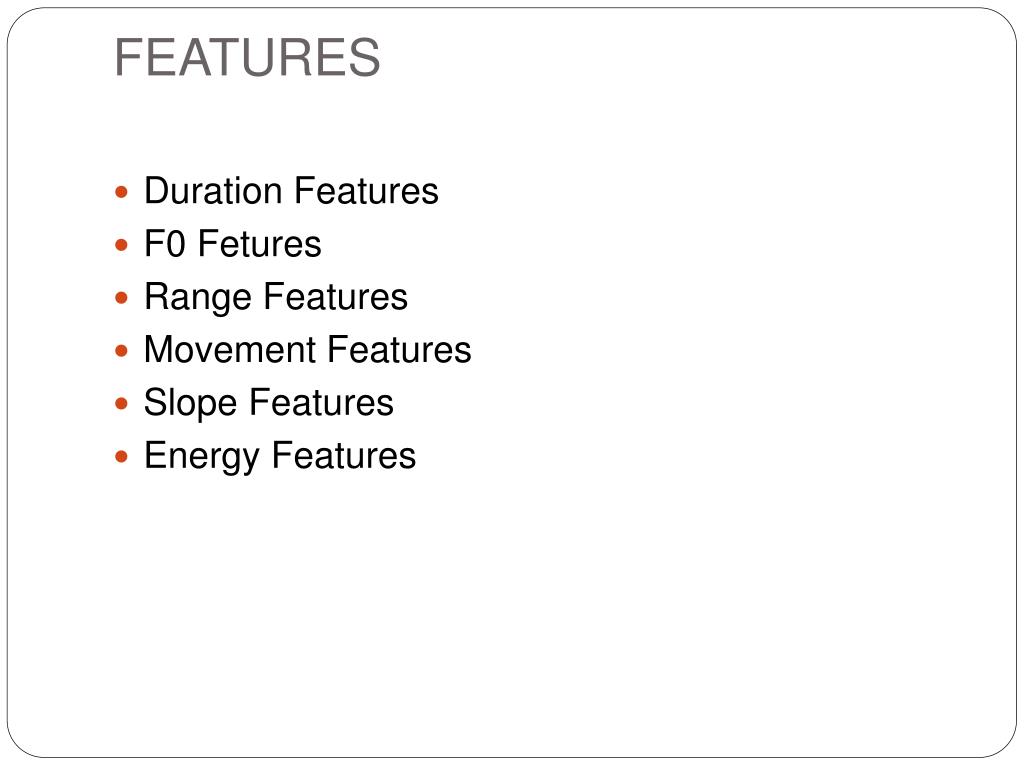
Task: Click the orange bullet beside Duration Features
Action: pyautogui.click(x=121, y=193)
